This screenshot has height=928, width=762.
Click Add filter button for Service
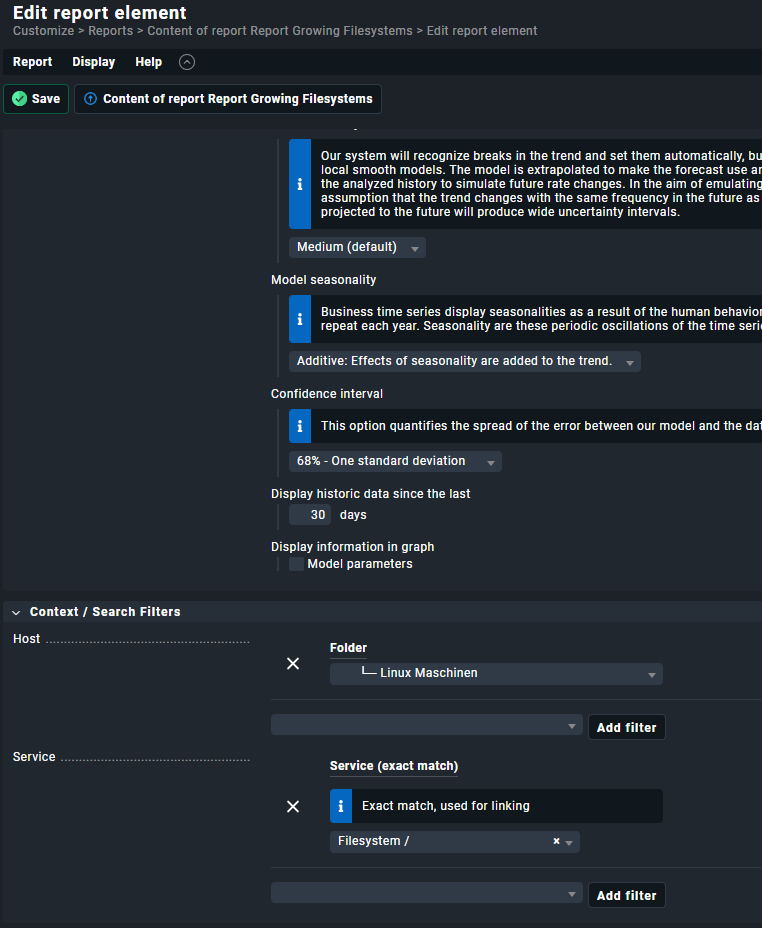(x=626, y=896)
